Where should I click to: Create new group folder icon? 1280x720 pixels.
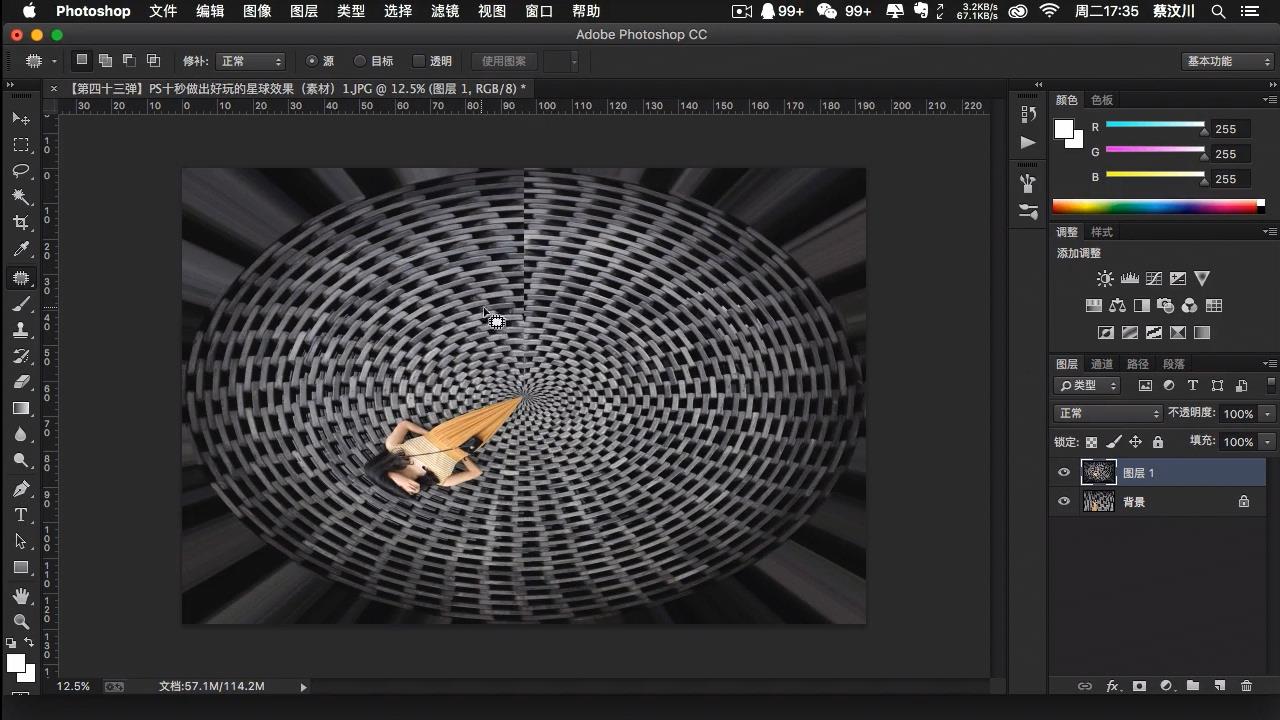tap(1193, 686)
